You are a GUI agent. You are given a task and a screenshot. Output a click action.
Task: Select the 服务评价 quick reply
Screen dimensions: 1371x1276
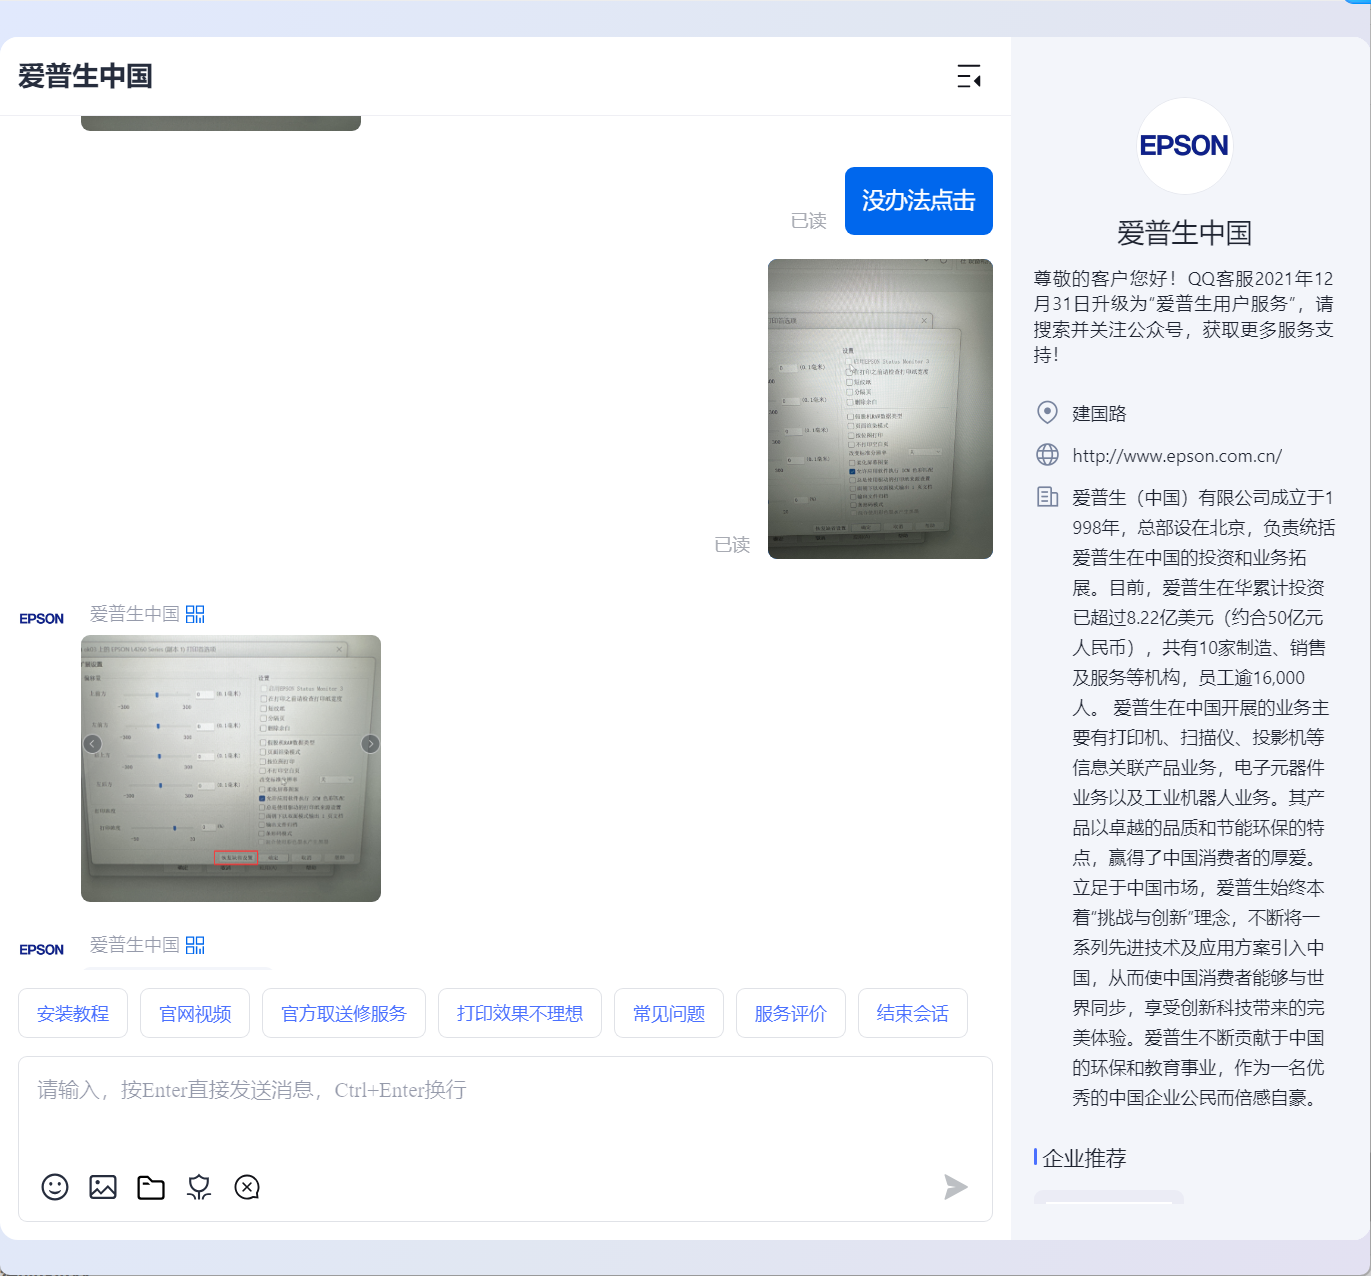[791, 1013]
